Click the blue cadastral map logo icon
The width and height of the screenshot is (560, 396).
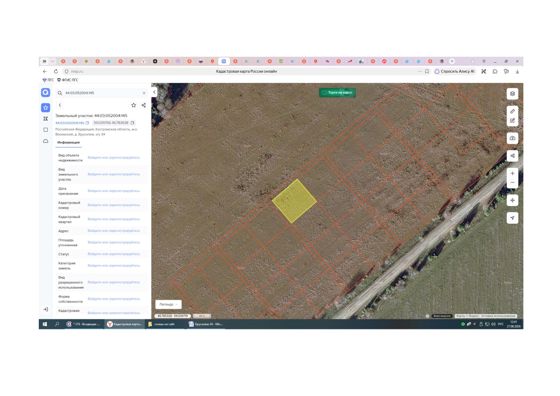coord(45,92)
